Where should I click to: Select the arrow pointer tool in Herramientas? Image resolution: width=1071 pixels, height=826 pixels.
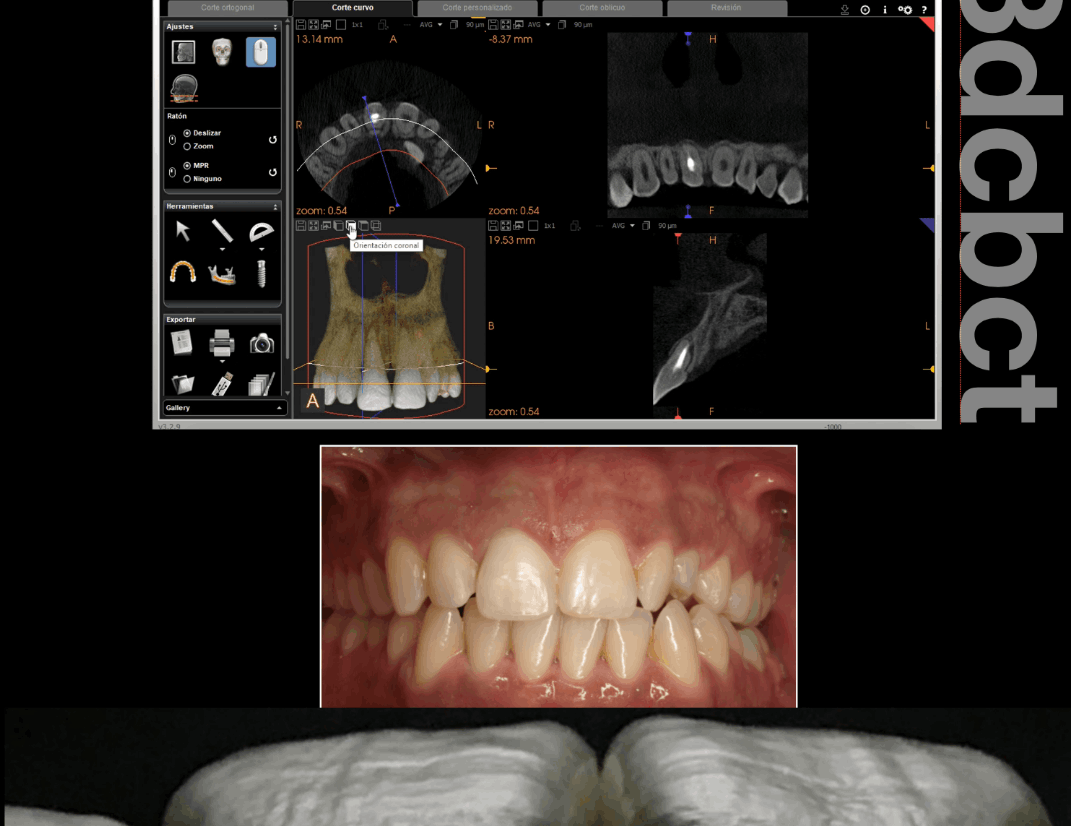click(183, 232)
